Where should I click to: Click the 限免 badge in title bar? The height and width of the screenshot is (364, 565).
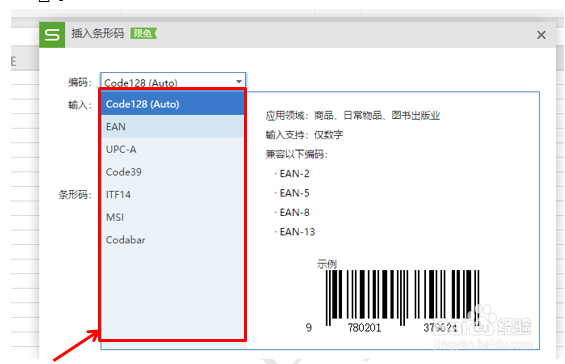(x=143, y=34)
